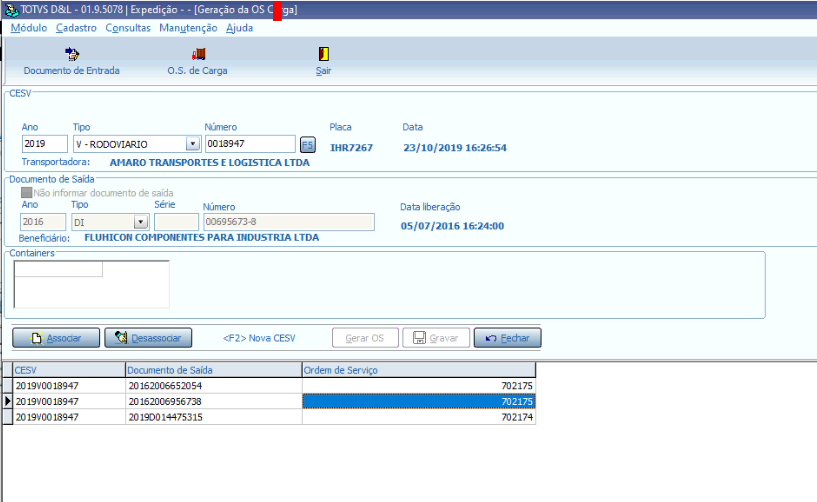The image size is (817, 502).
Task: Click the Gerar OS button
Action: [x=365, y=338]
